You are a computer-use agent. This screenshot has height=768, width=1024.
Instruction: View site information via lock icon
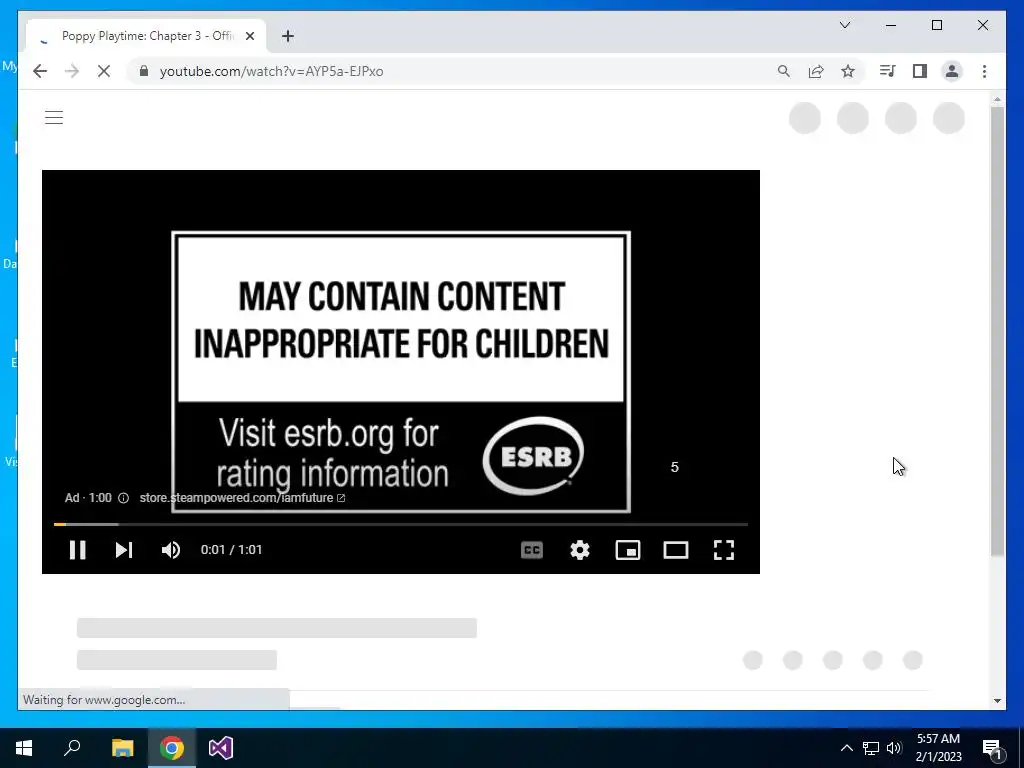[144, 71]
